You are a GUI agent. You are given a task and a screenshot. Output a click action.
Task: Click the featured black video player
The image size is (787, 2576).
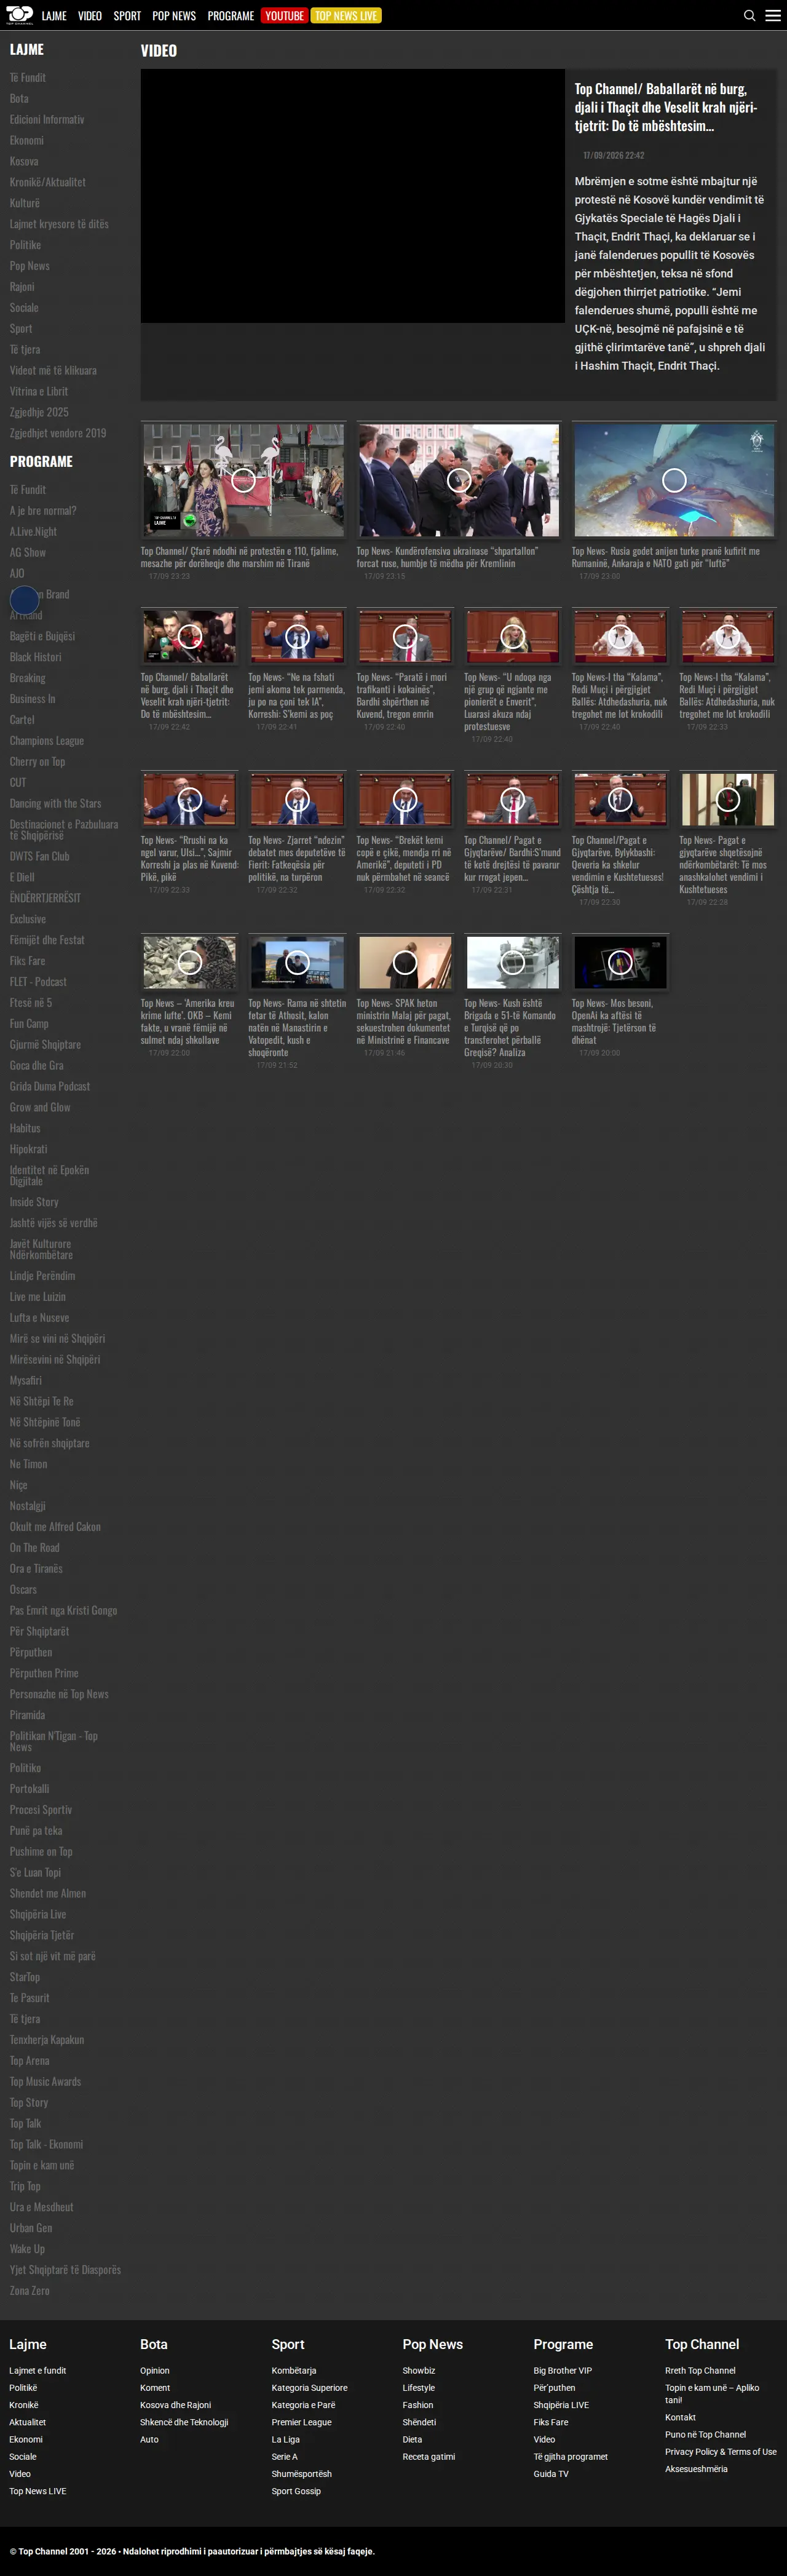coord(353,196)
